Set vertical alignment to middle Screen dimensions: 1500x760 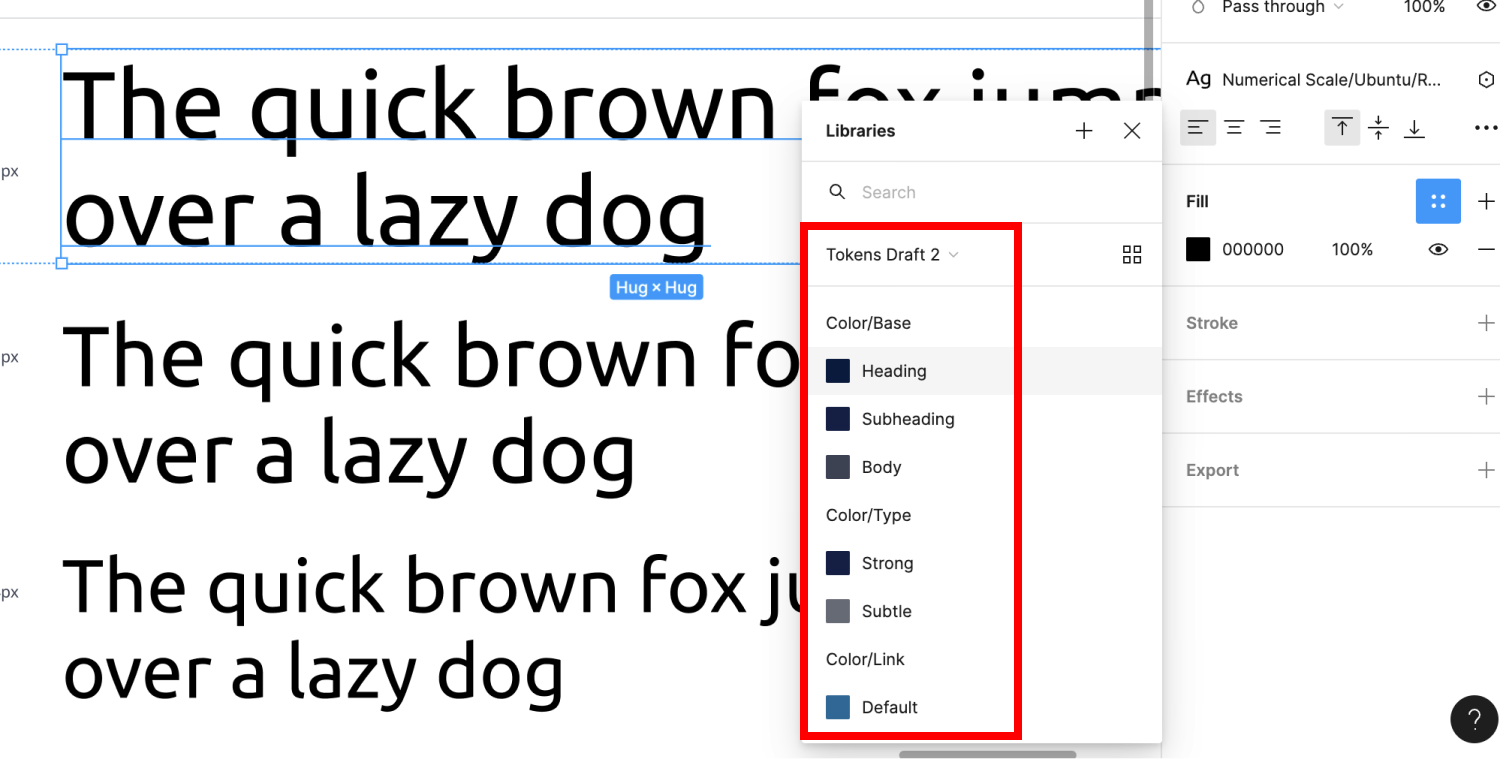coord(1378,128)
